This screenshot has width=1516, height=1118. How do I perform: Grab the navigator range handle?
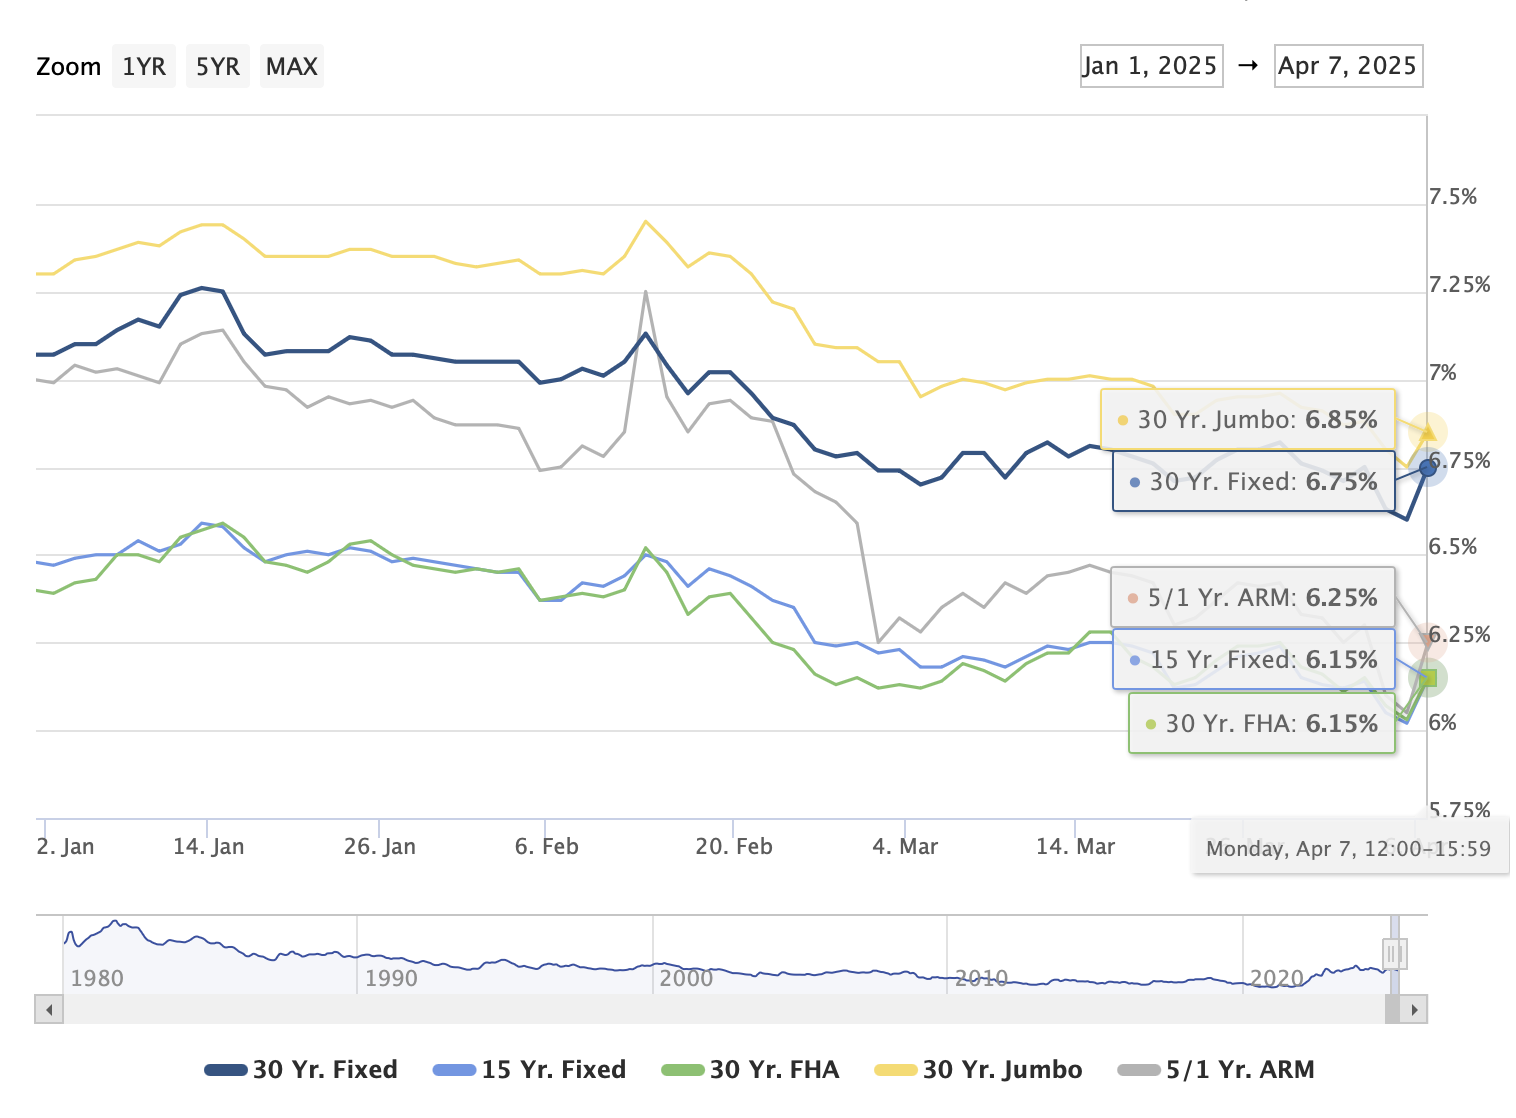coord(1395,954)
